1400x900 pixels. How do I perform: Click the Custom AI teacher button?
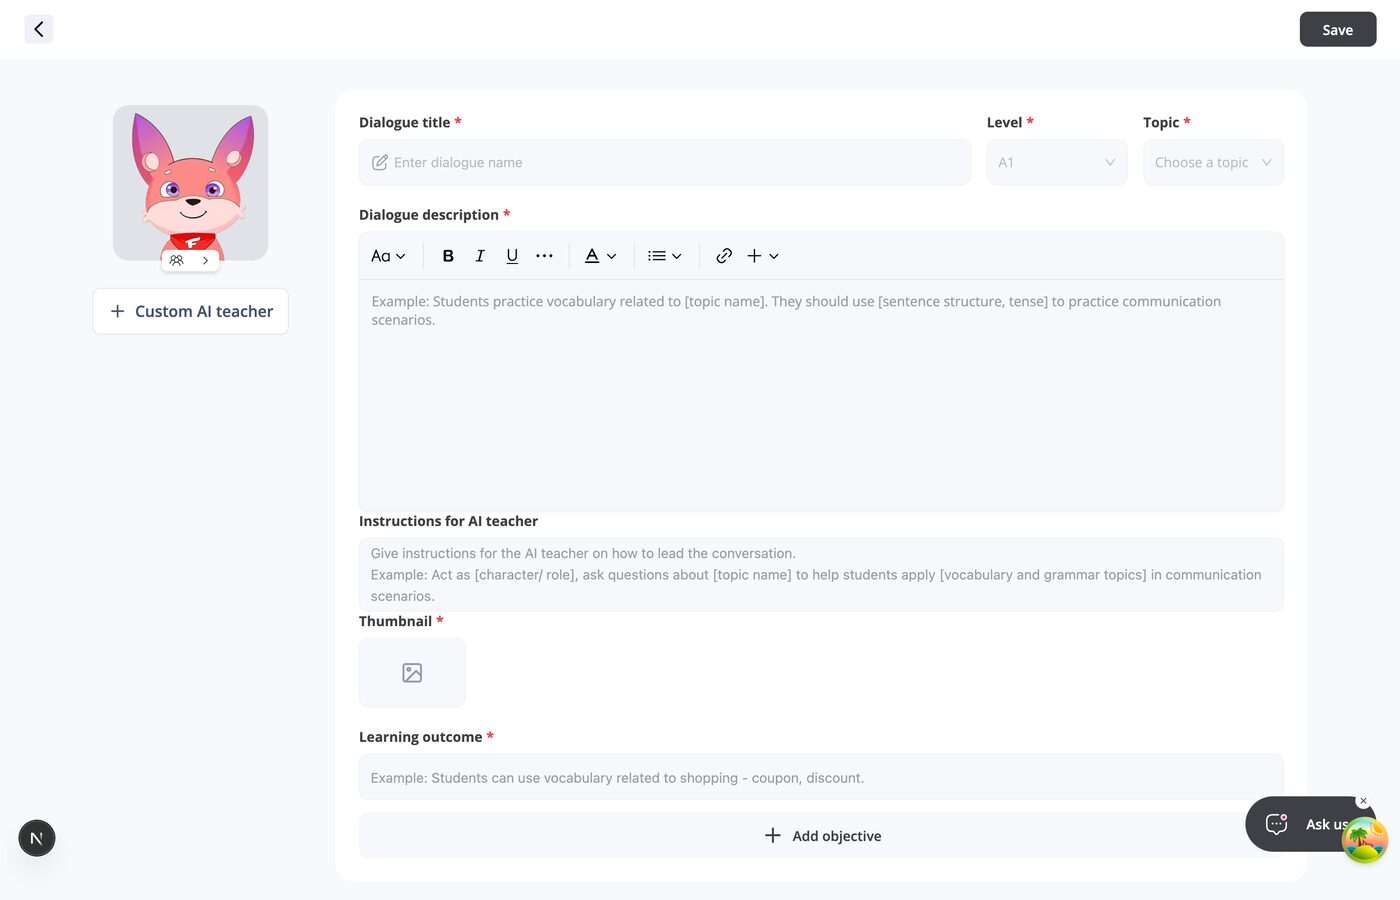(x=190, y=311)
